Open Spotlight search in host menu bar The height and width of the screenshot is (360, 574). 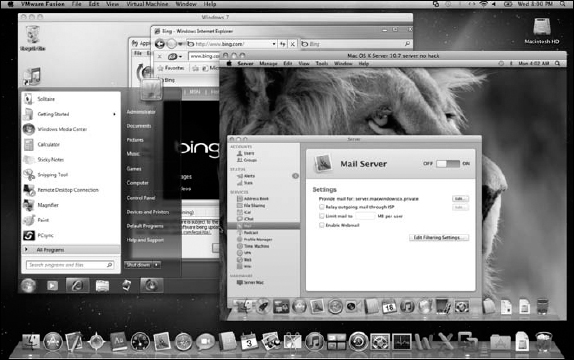point(562,4)
